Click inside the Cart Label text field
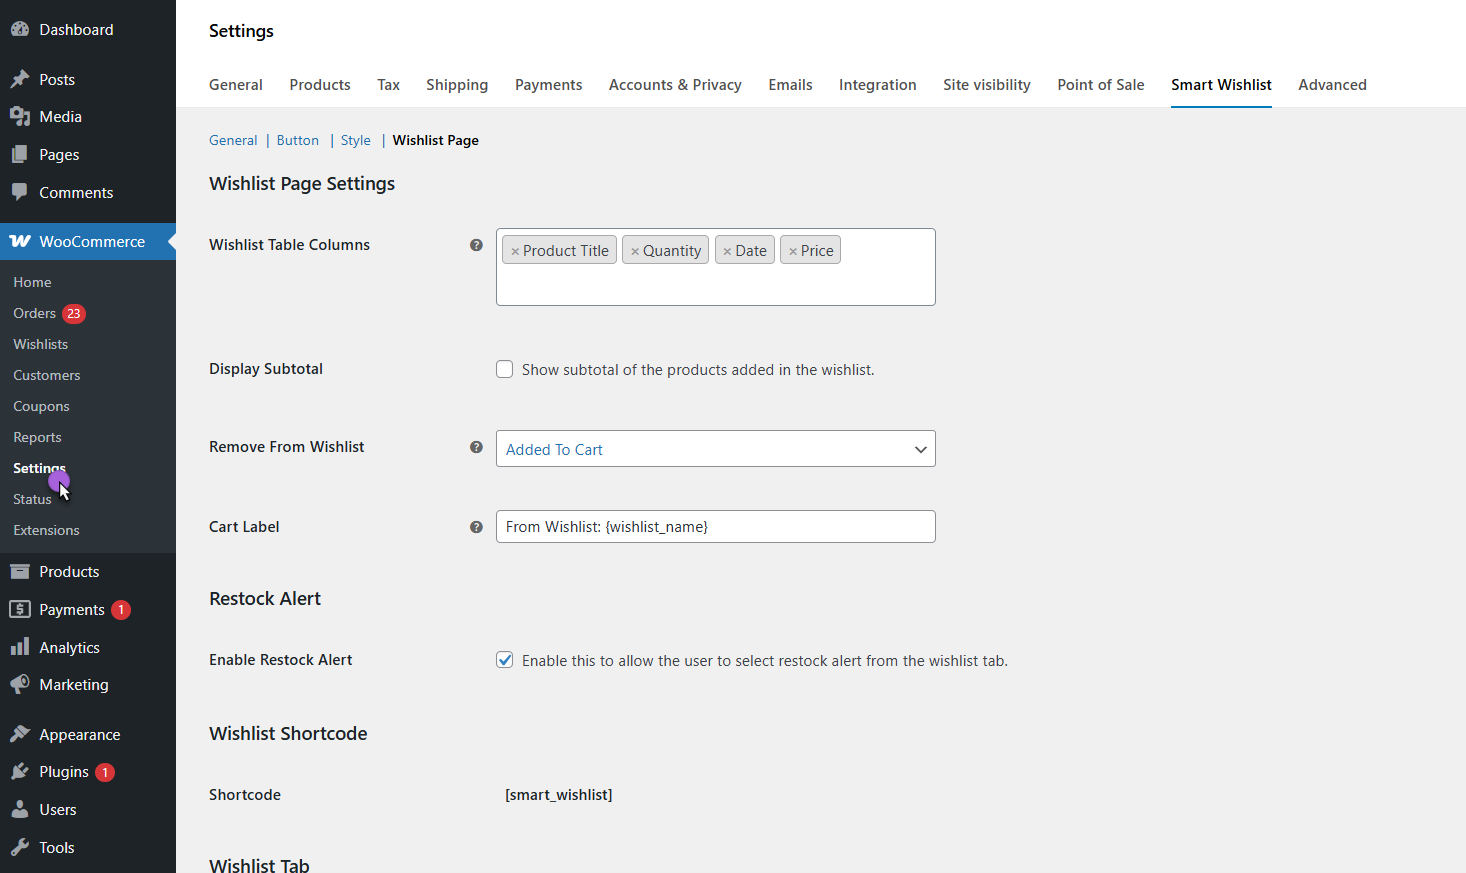The height and width of the screenshot is (873, 1466). 715,527
